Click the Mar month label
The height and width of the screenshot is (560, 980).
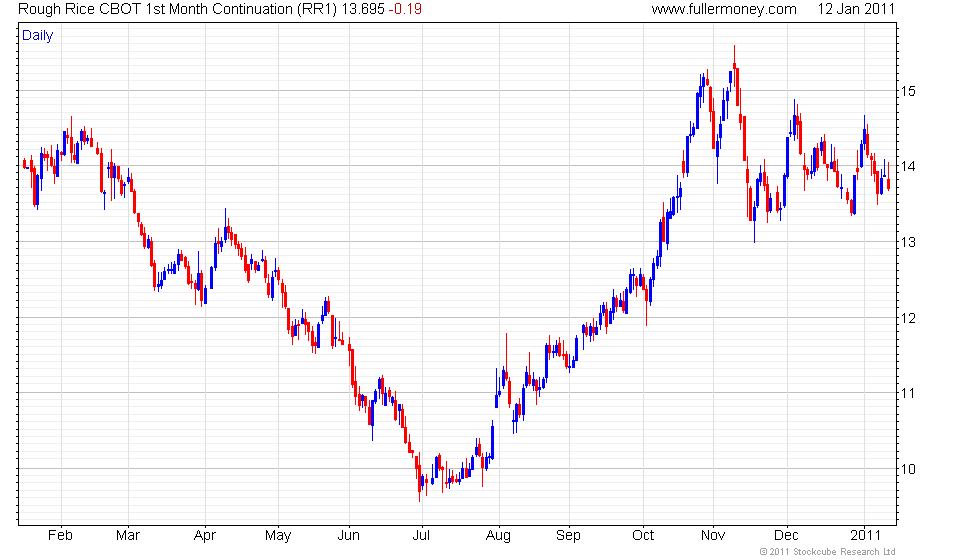tap(128, 536)
